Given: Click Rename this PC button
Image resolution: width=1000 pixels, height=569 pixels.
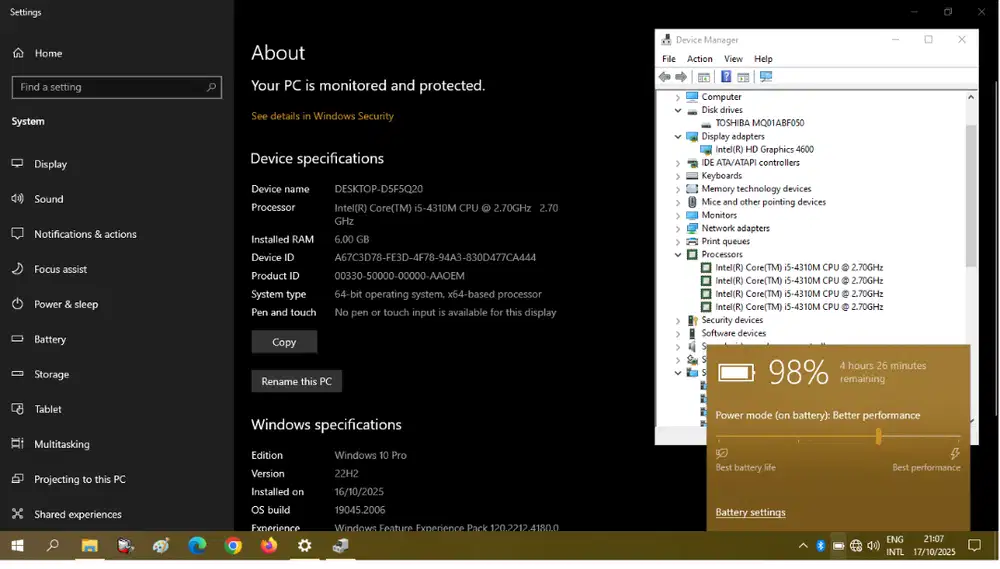Looking at the screenshot, I should [296, 381].
